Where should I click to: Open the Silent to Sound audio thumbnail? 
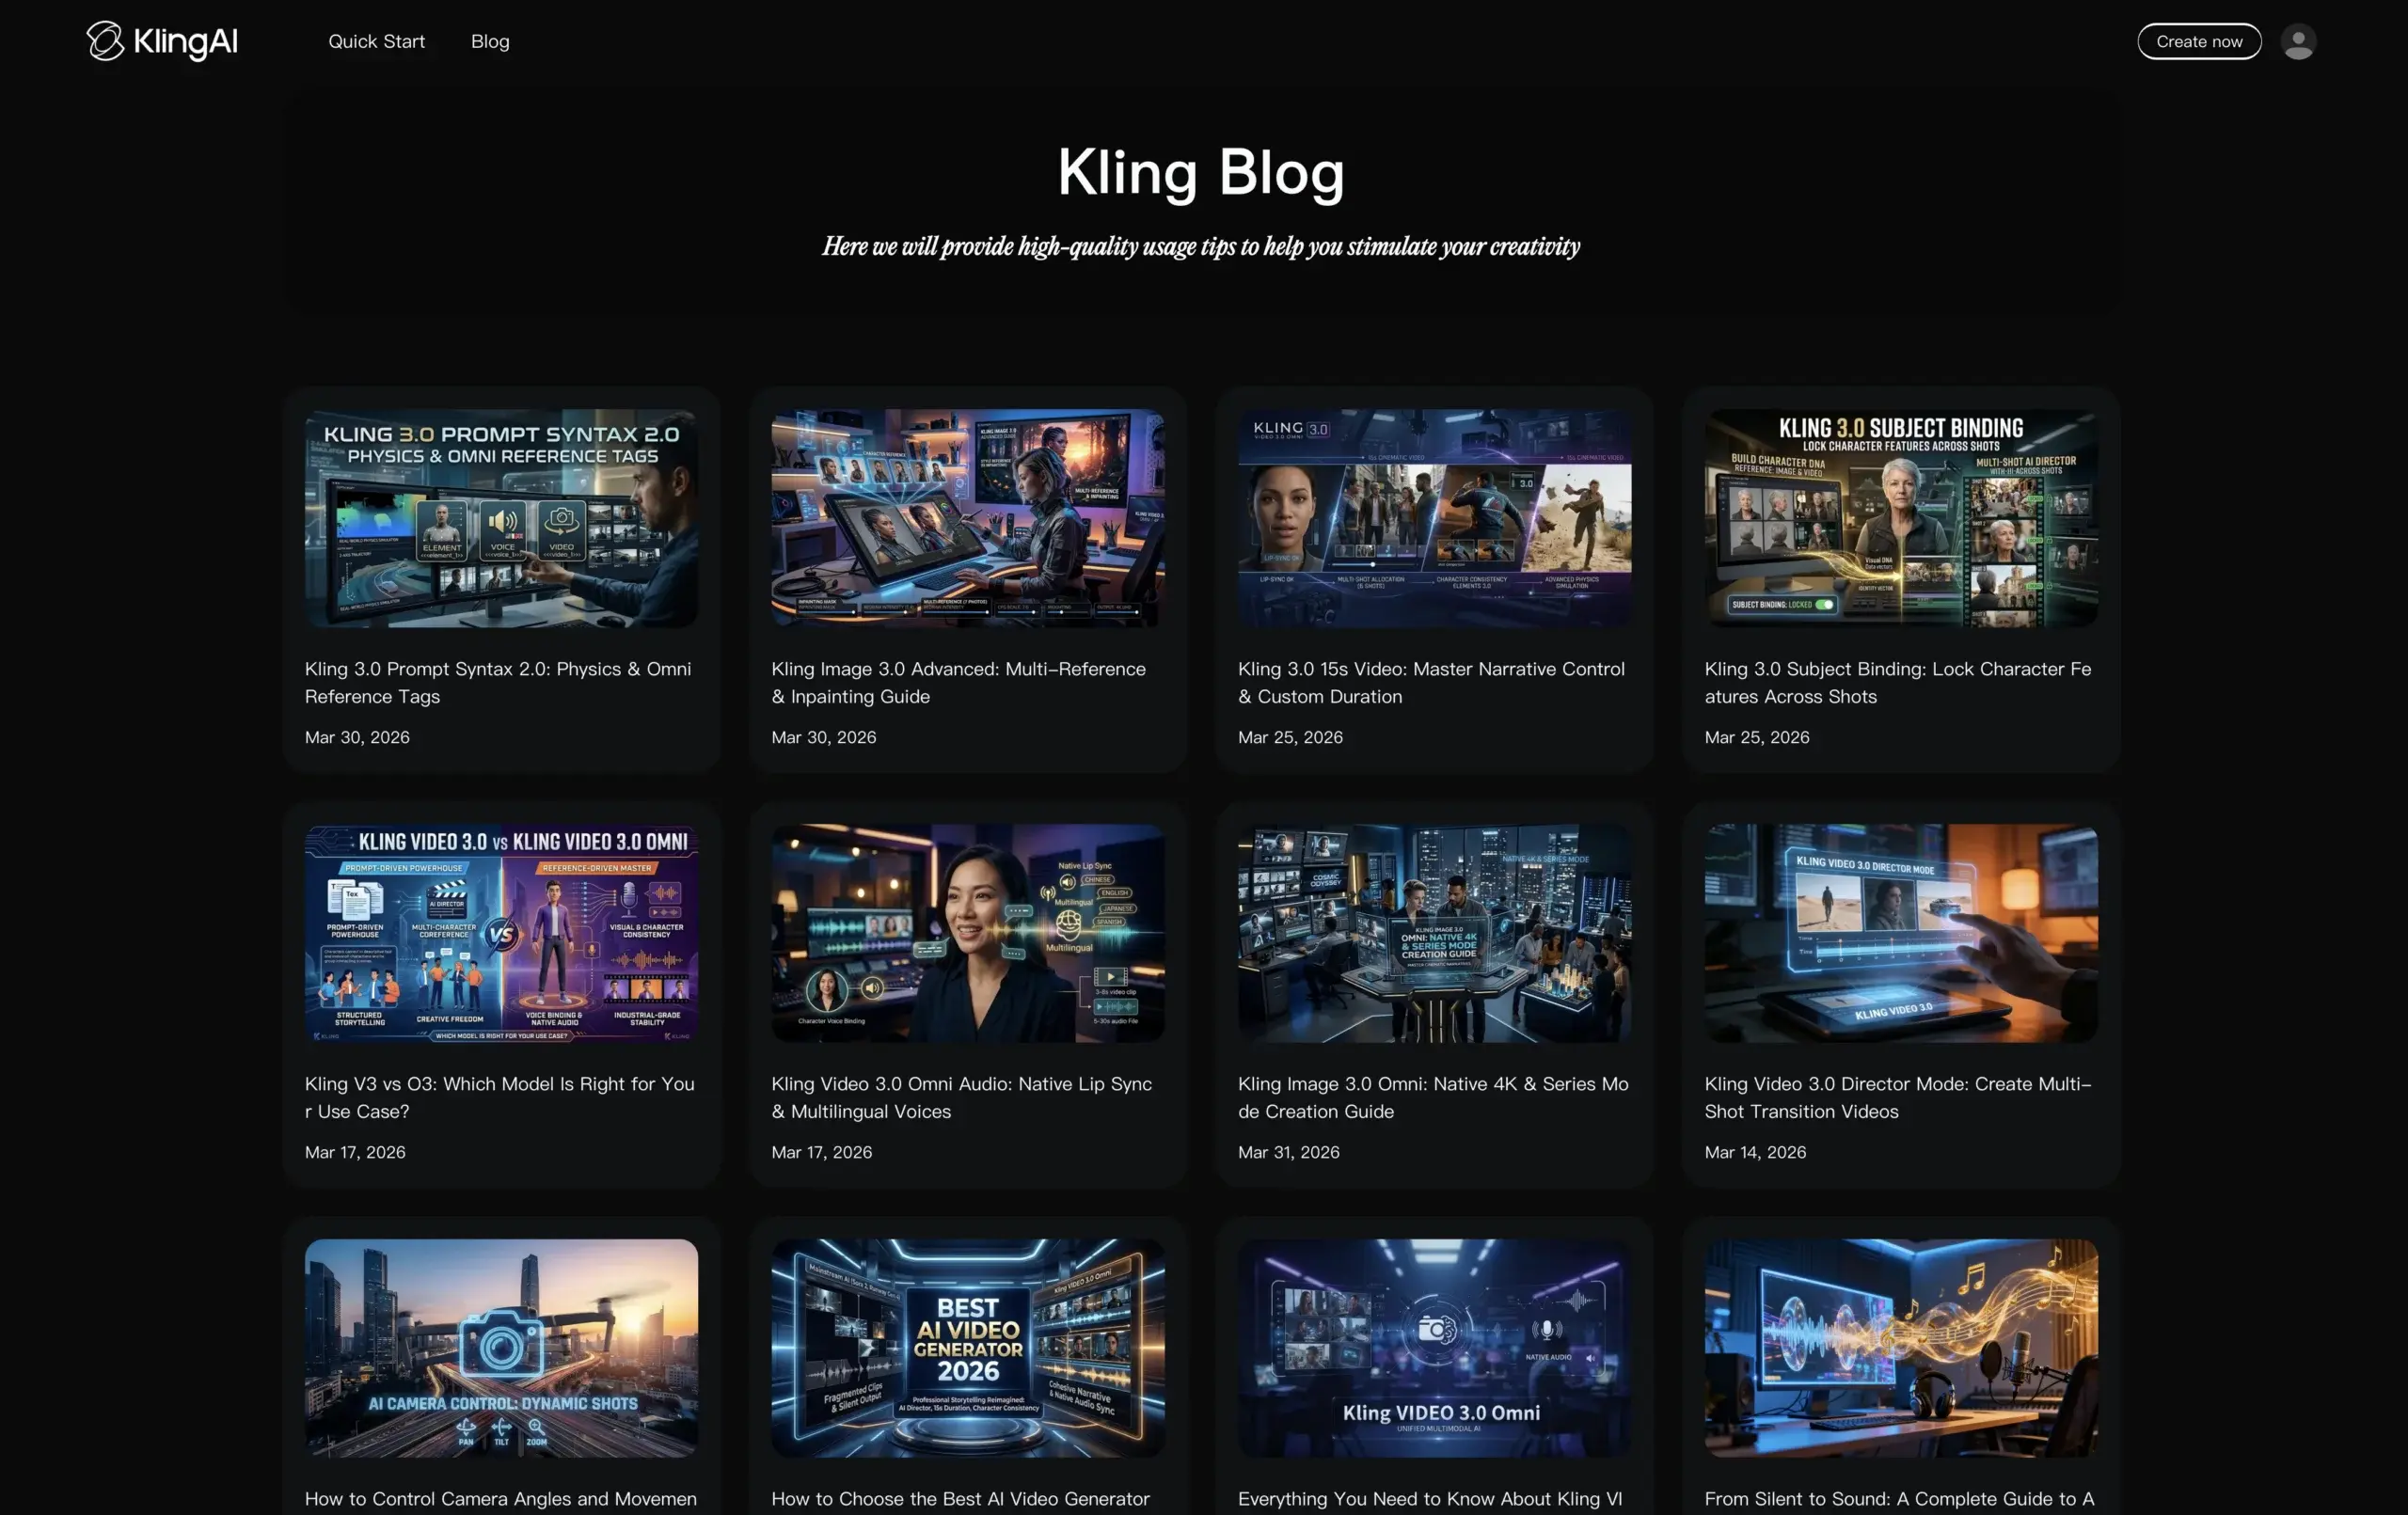click(1900, 1348)
